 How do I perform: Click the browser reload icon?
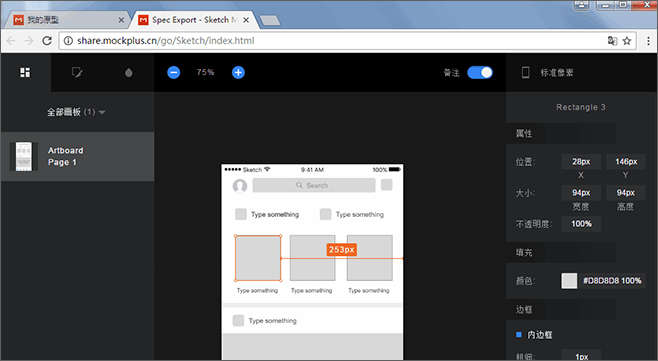(47, 41)
